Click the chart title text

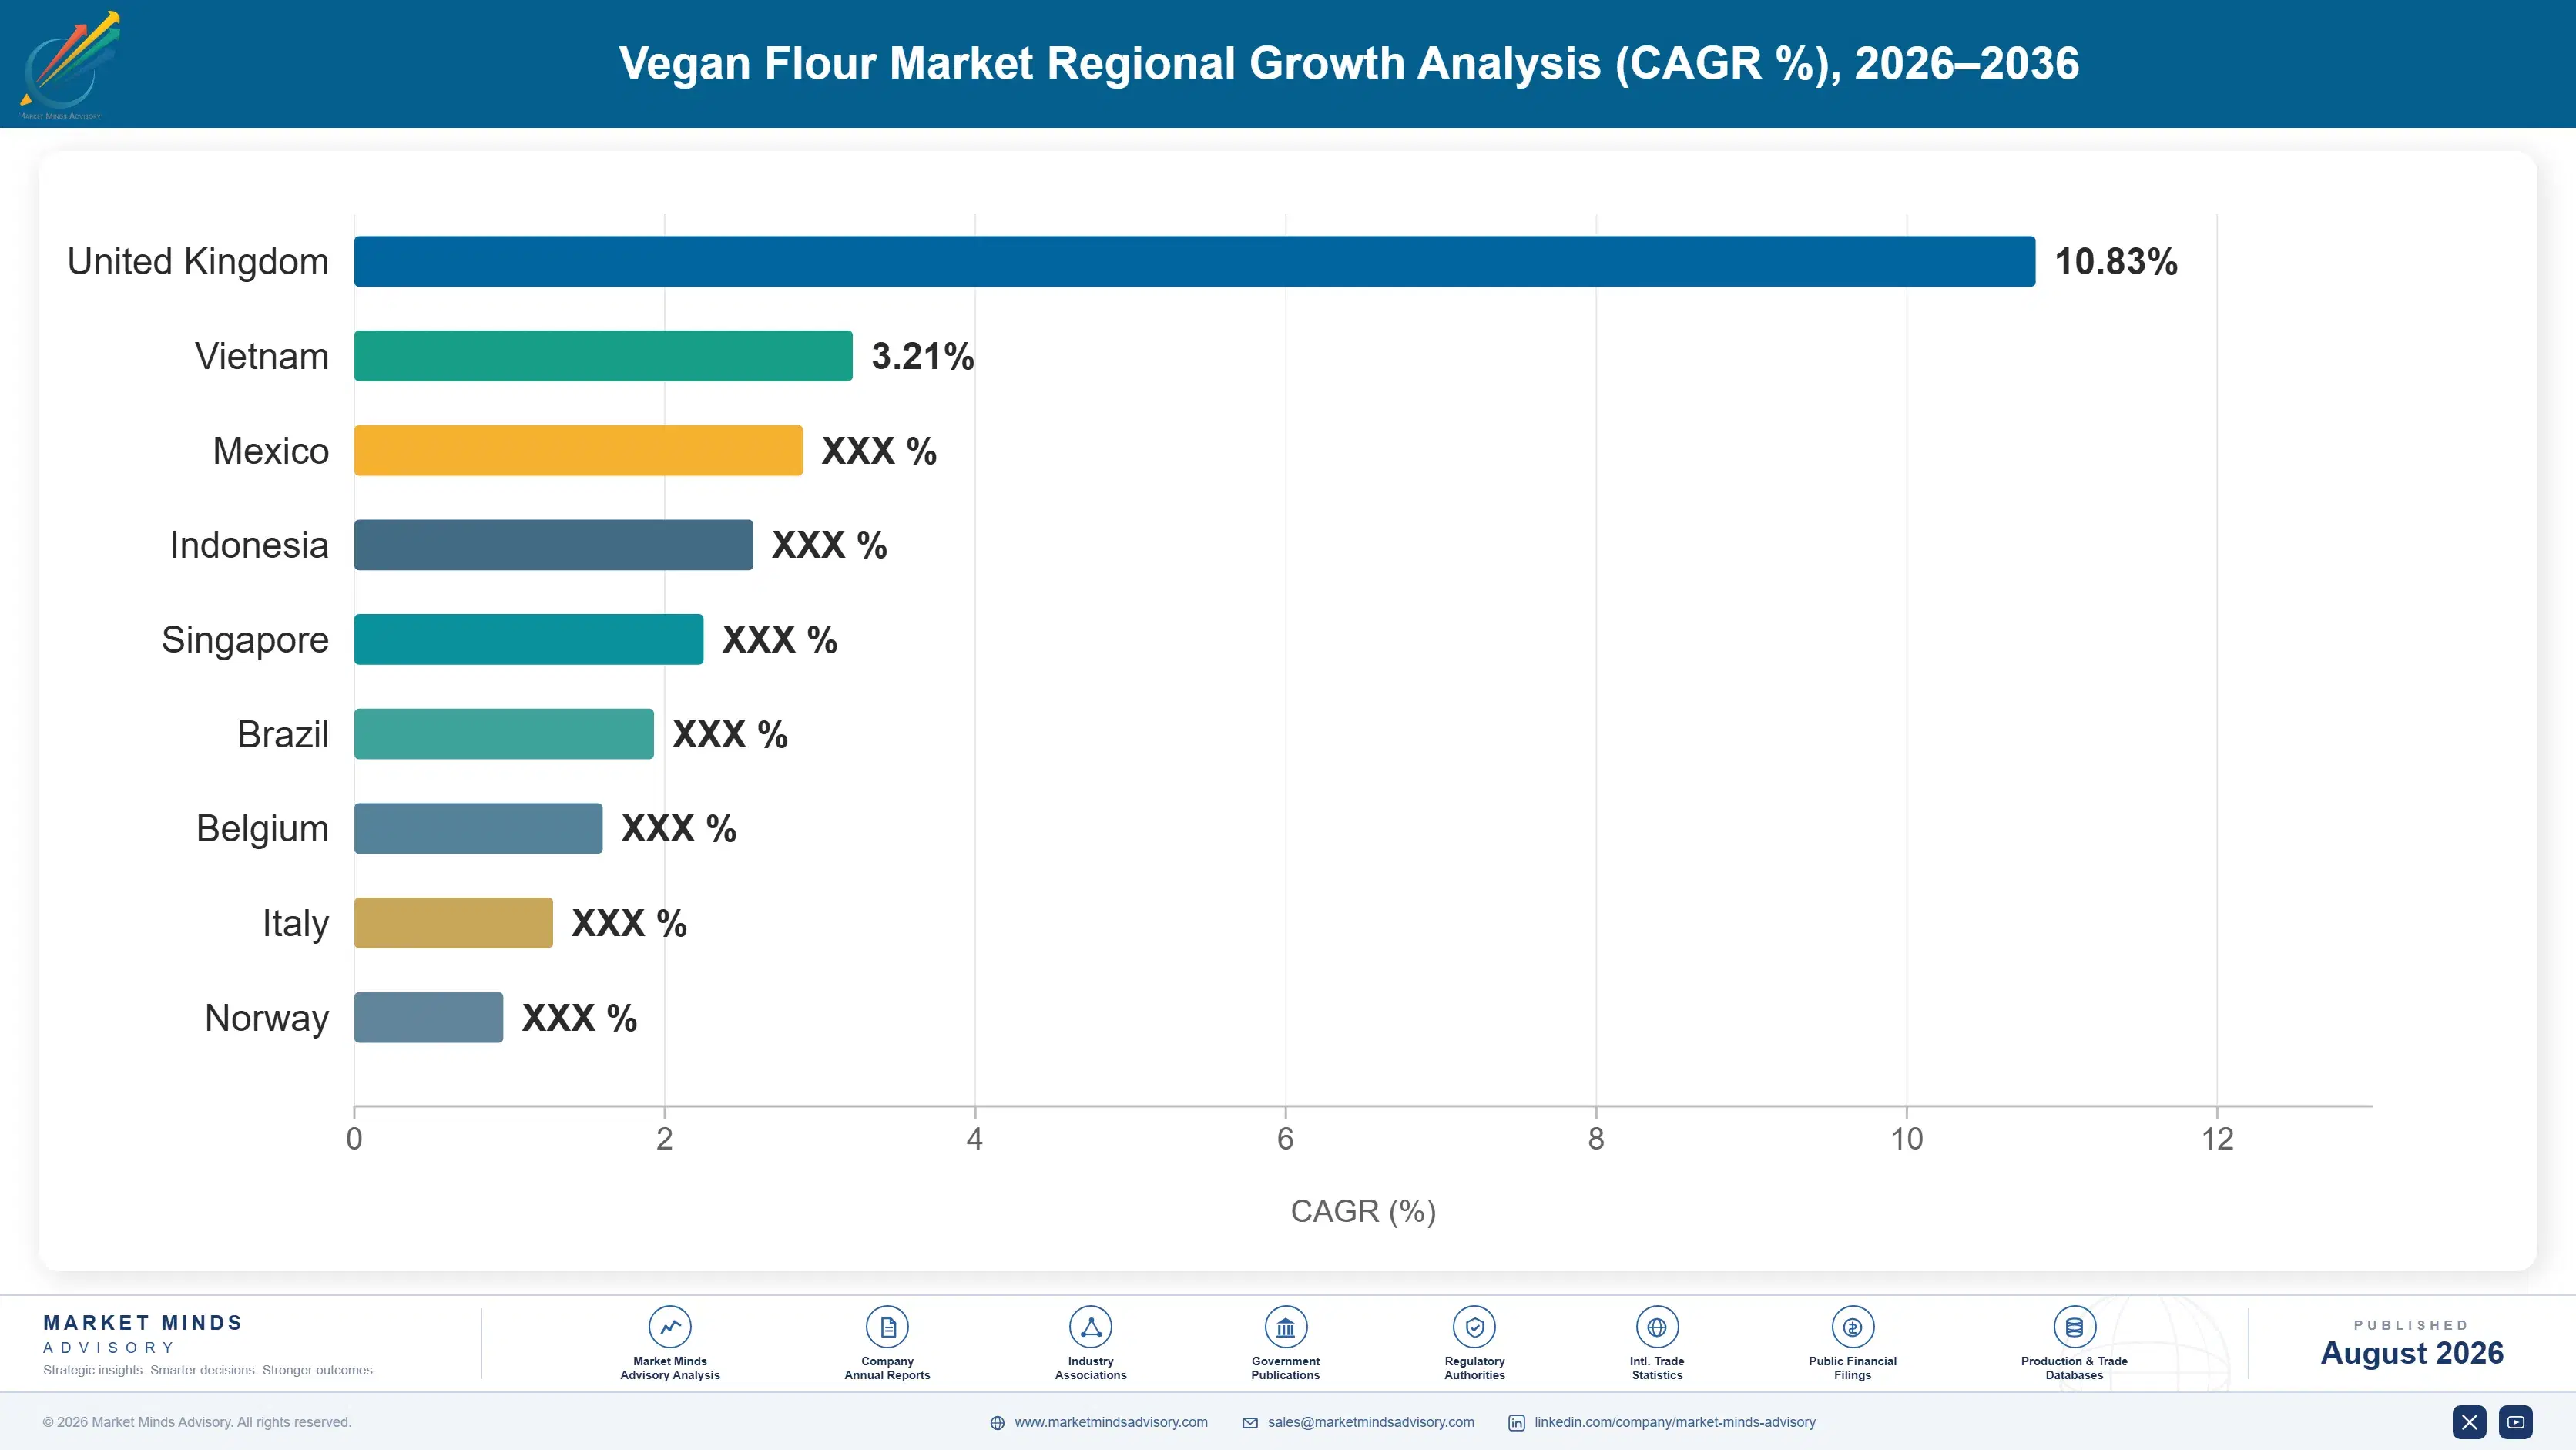point(1349,63)
